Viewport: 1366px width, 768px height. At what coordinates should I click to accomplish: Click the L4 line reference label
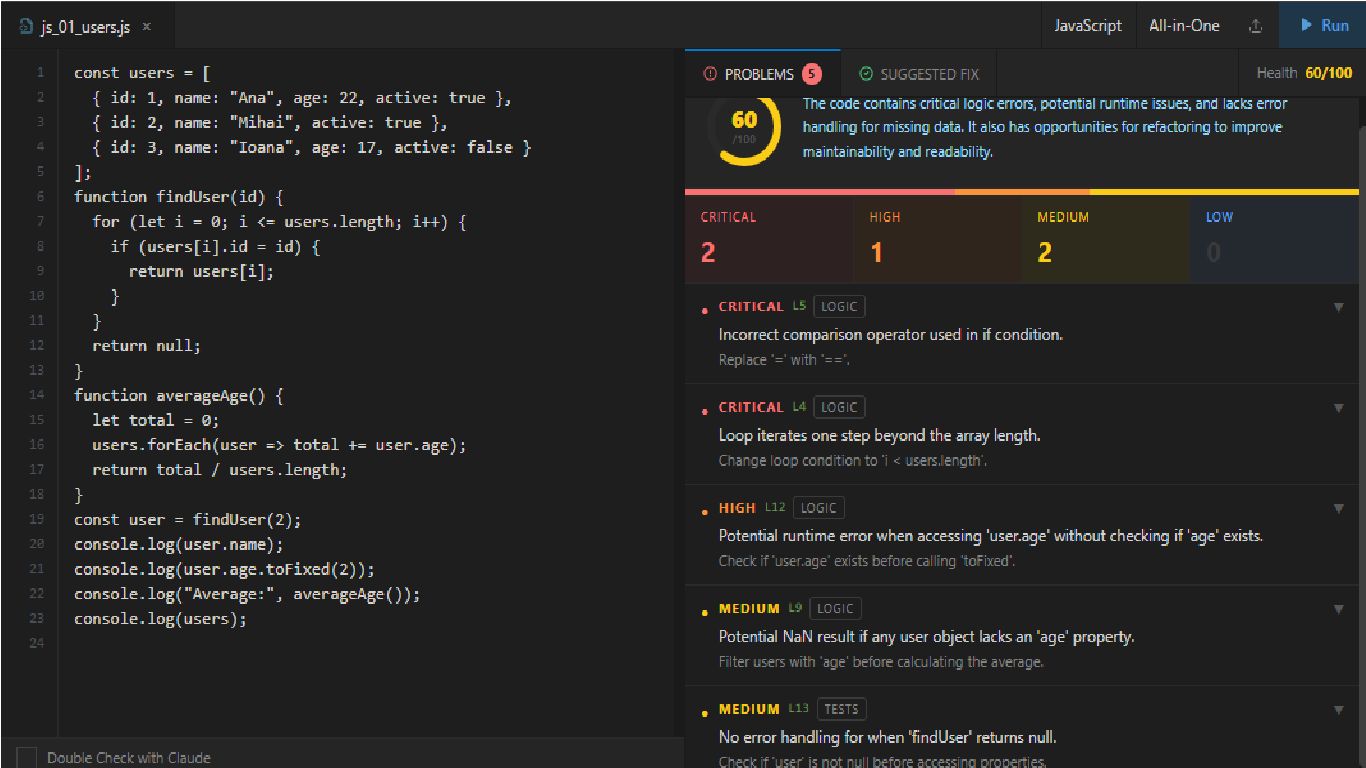click(x=798, y=406)
